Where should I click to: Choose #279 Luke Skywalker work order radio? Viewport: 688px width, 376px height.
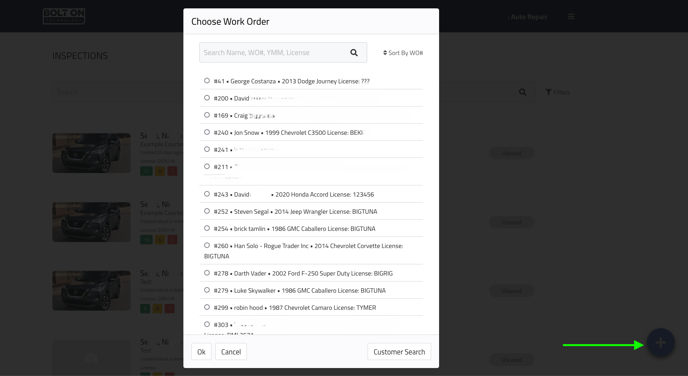pyautogui.click(x=207, y=290)
